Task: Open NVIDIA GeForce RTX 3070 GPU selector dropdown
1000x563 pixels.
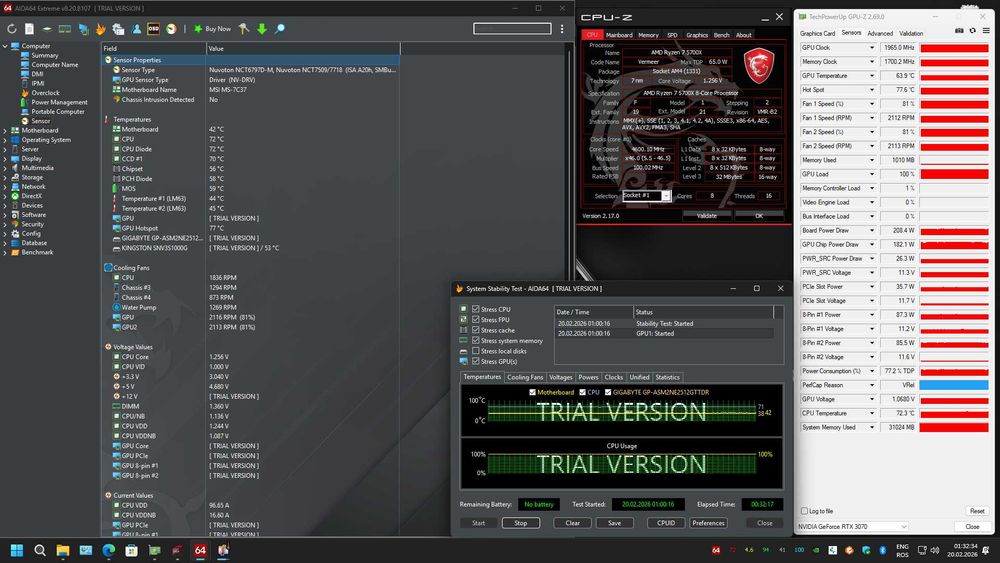Action: pyautogui.click(x=852, y=527)
